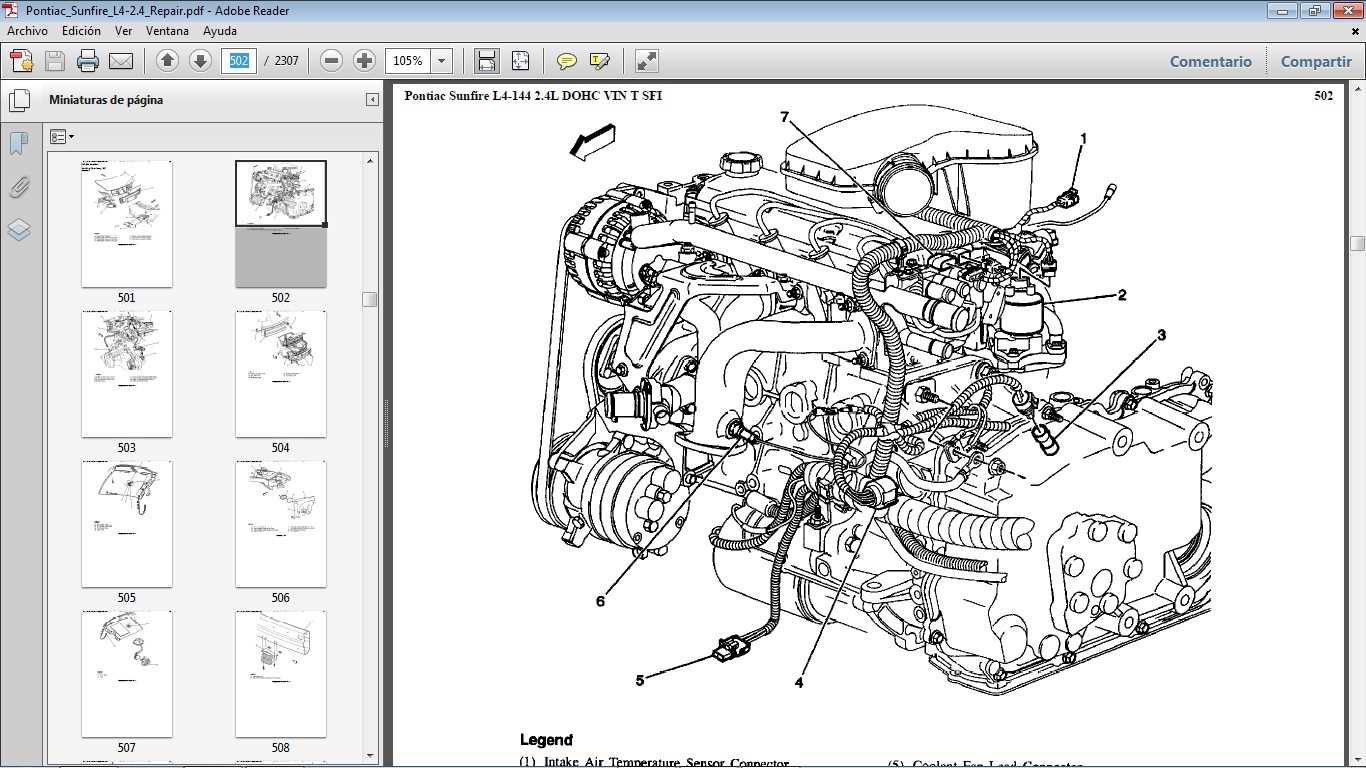Open the Edición menu
Screen dimensions: 1366x768
coord(81,31)
